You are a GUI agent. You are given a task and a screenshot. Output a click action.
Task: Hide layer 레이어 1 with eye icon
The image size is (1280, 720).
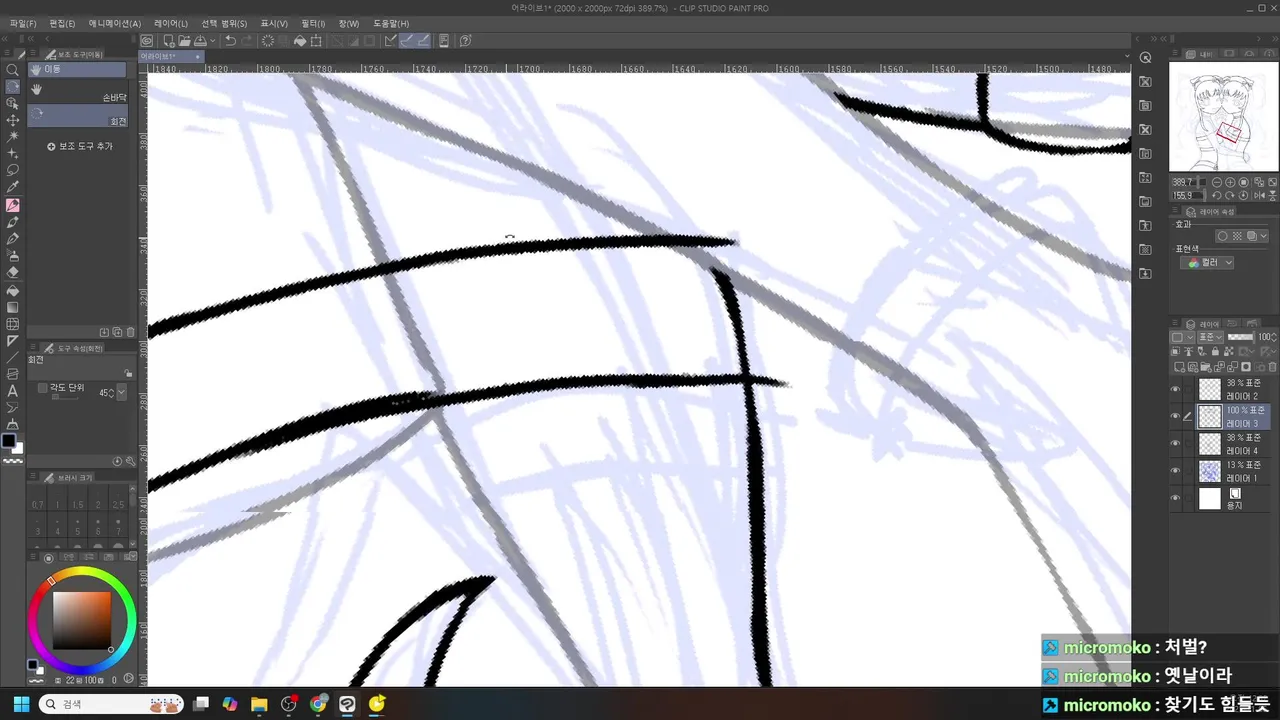[x=1175, y=471]
